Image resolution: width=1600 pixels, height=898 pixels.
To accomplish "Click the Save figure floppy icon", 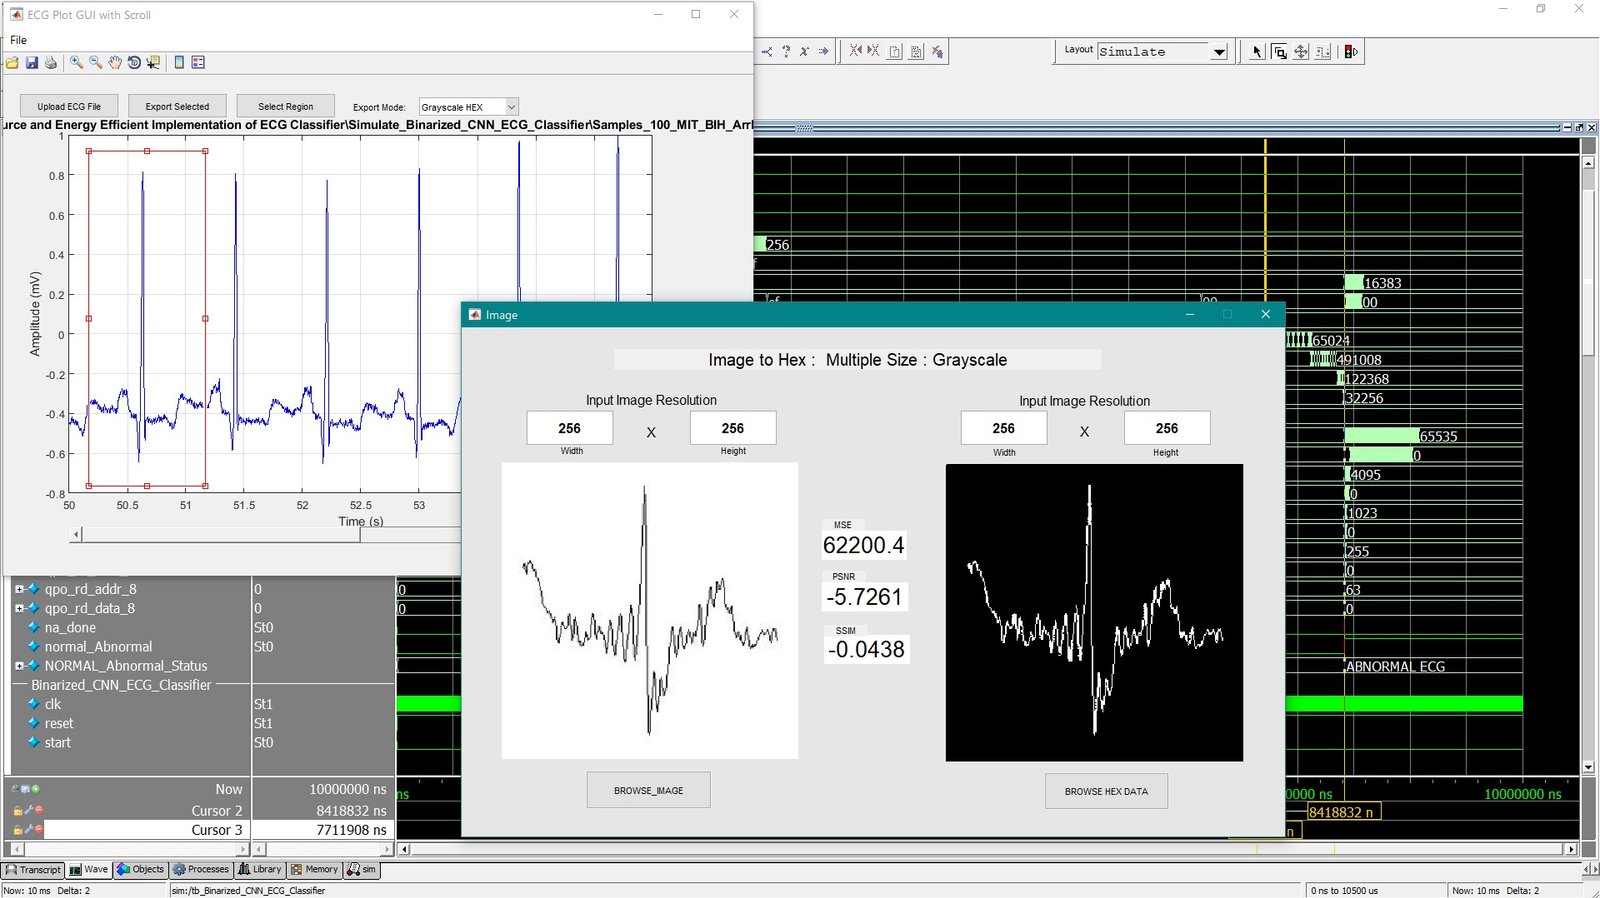I will click(x=32, y=62).
